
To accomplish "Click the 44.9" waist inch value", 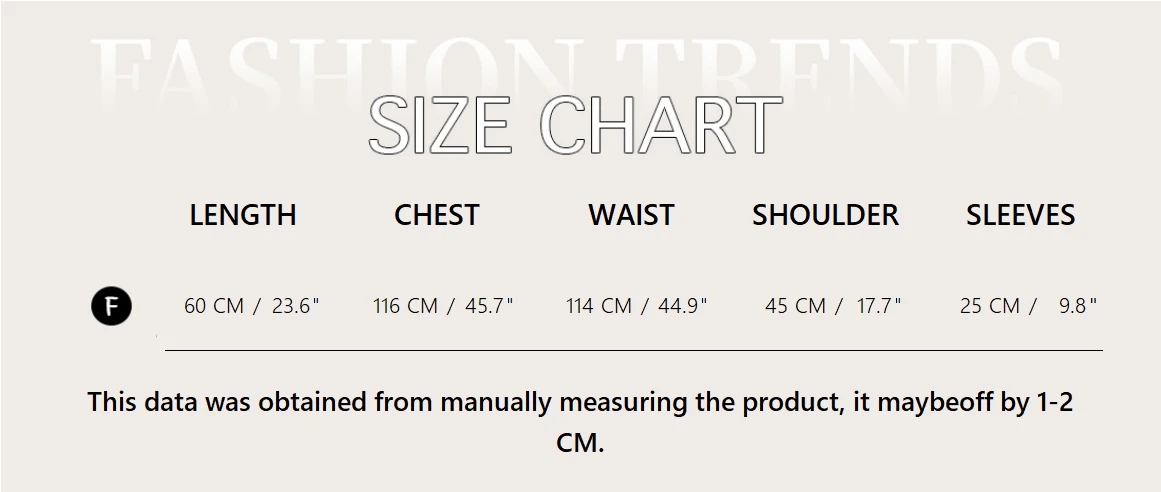I will click(682, 306).
